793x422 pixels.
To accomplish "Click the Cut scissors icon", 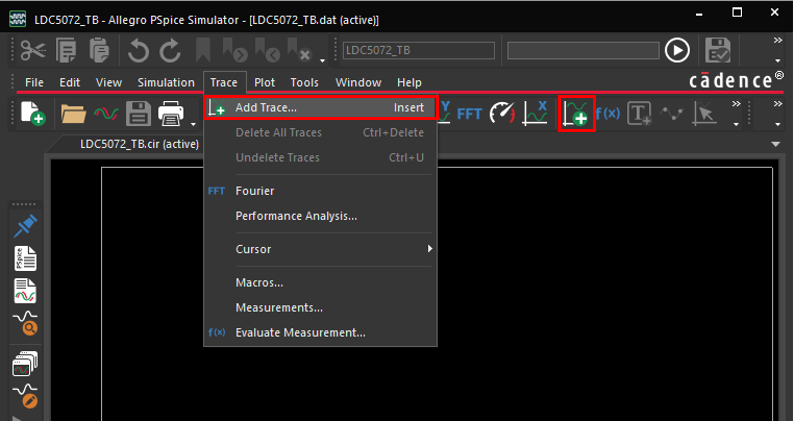I will 32,50.
